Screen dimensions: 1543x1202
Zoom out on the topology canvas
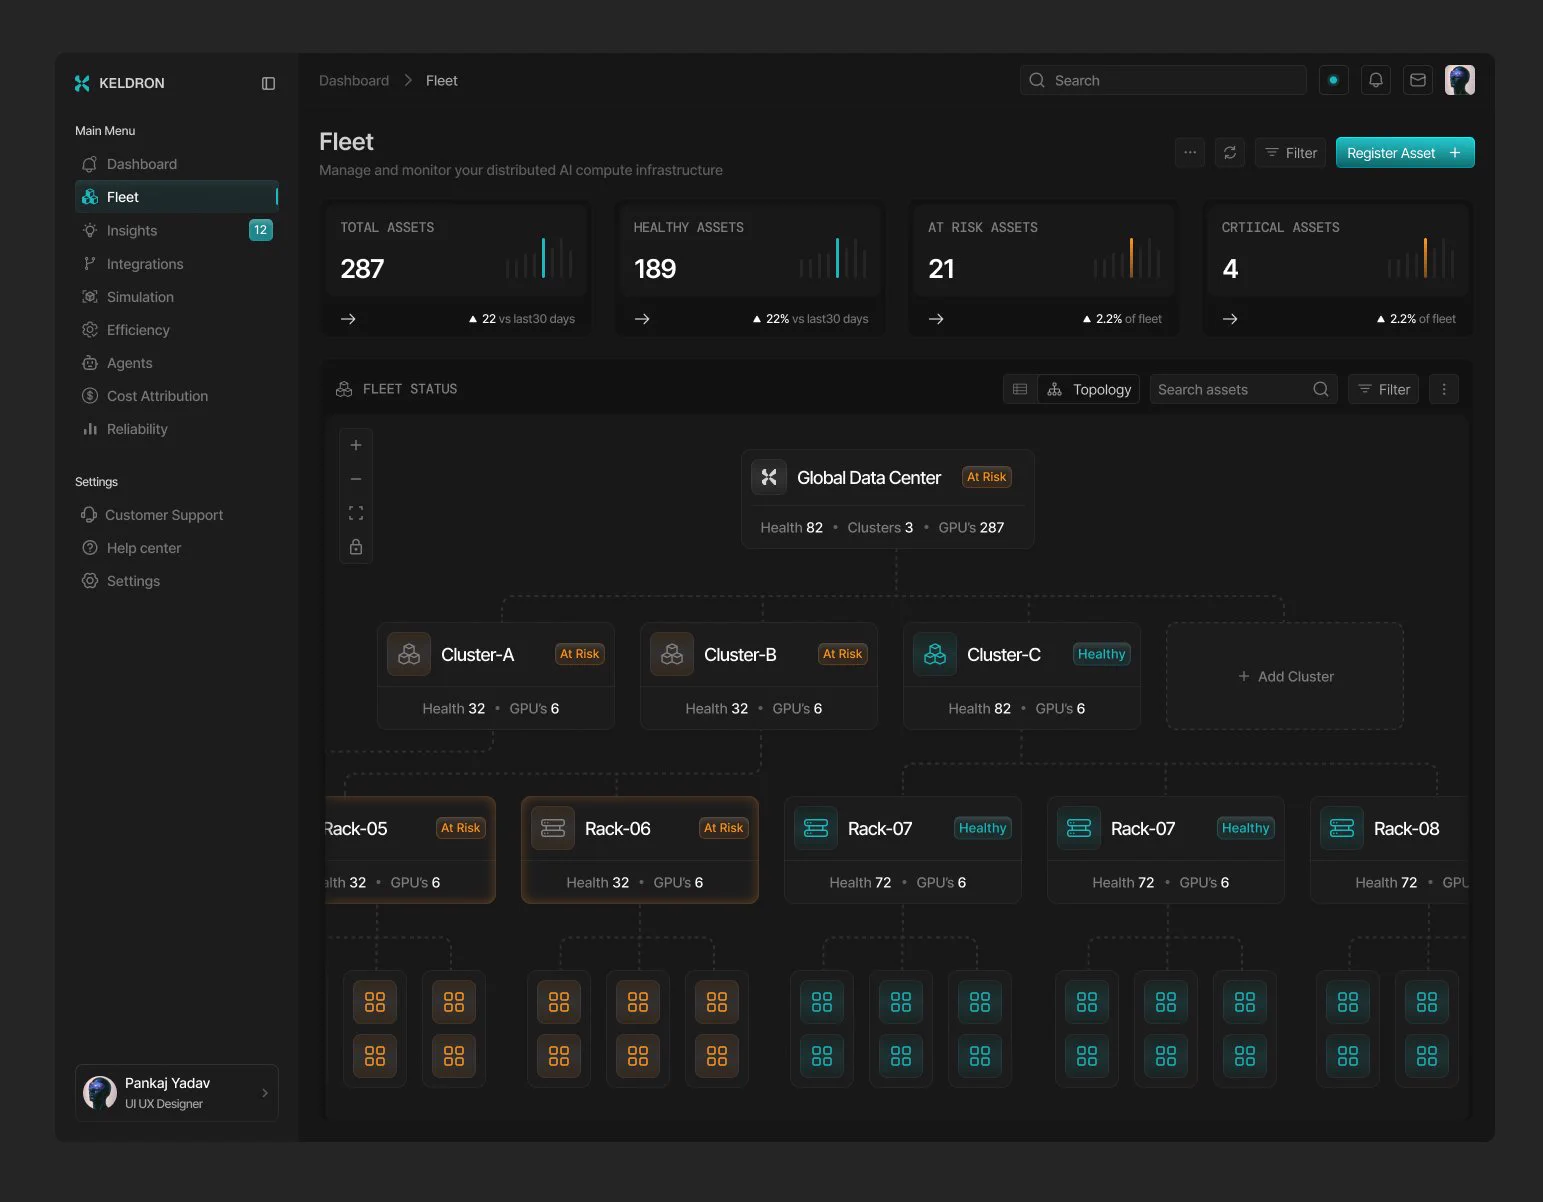(x=356, y=479)
